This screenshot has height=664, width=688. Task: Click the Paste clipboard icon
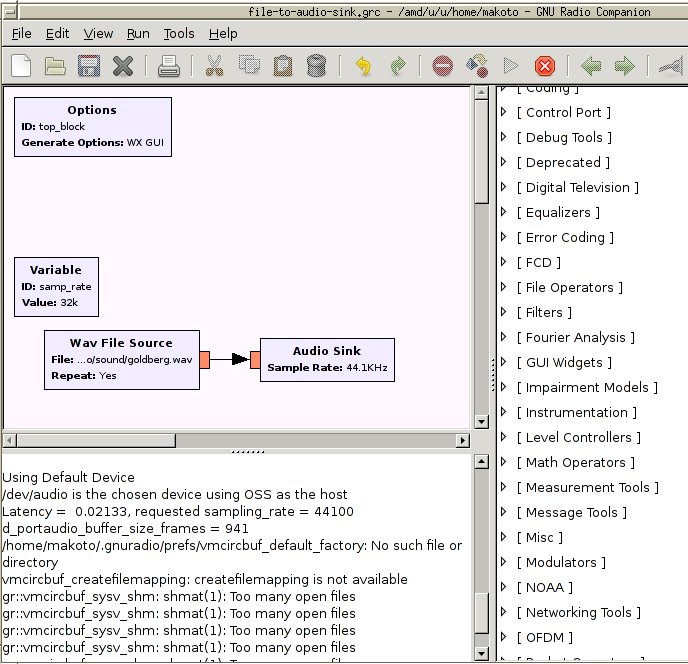tap(283, 66)
